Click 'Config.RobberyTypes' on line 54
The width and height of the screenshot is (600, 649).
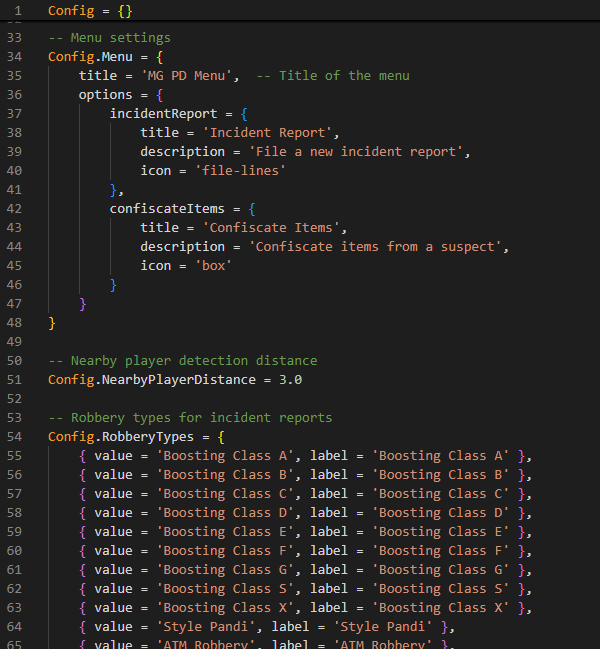pos(121,437)
